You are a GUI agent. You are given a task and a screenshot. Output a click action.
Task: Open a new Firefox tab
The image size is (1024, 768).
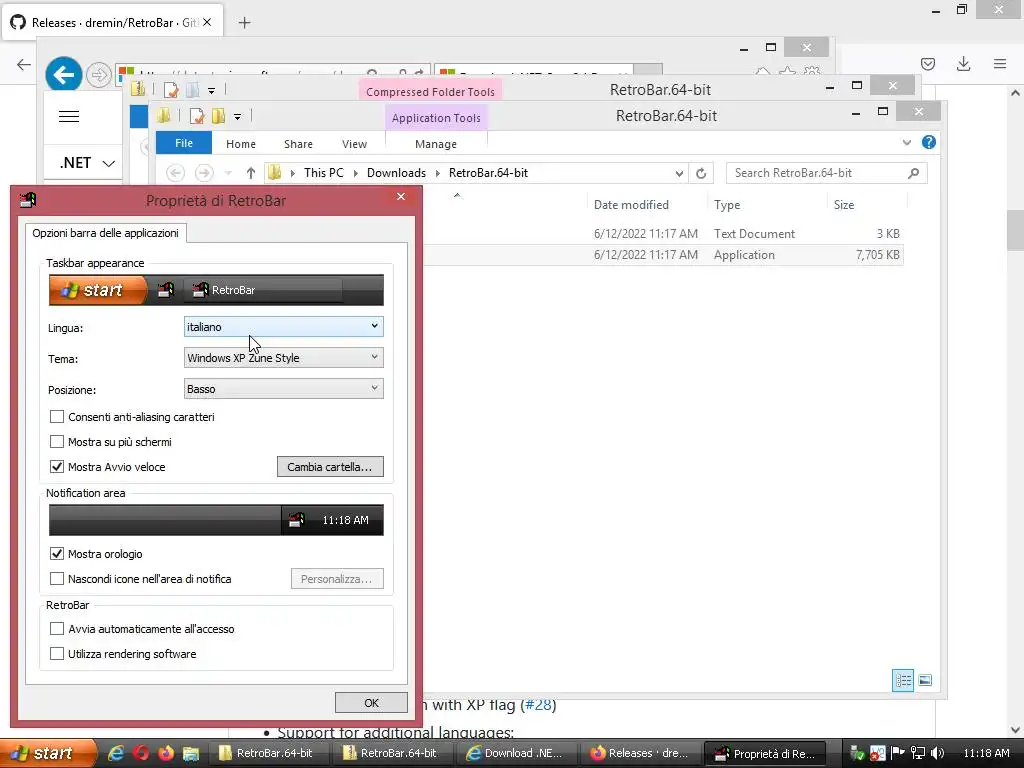click(x=244, y=23)
